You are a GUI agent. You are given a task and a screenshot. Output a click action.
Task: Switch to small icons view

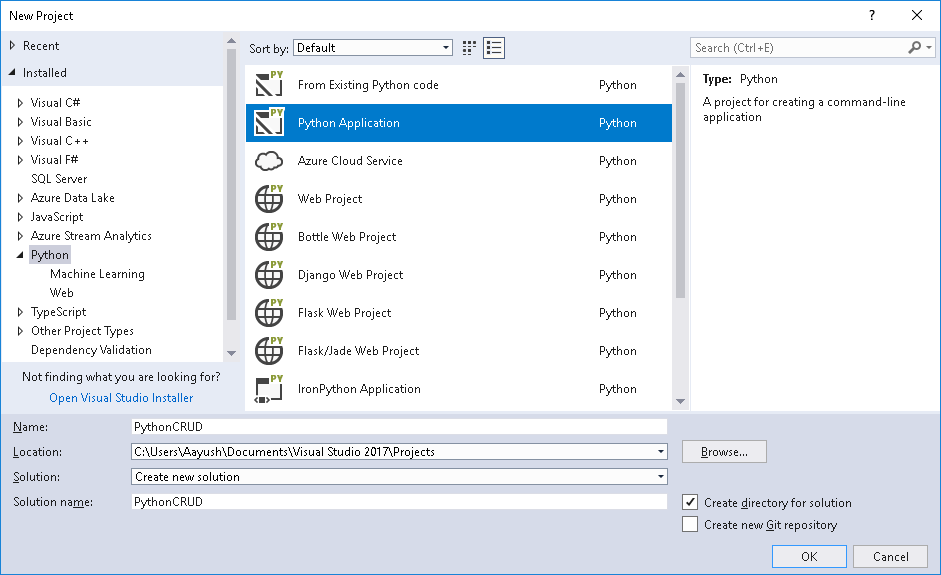coord(469,48)
